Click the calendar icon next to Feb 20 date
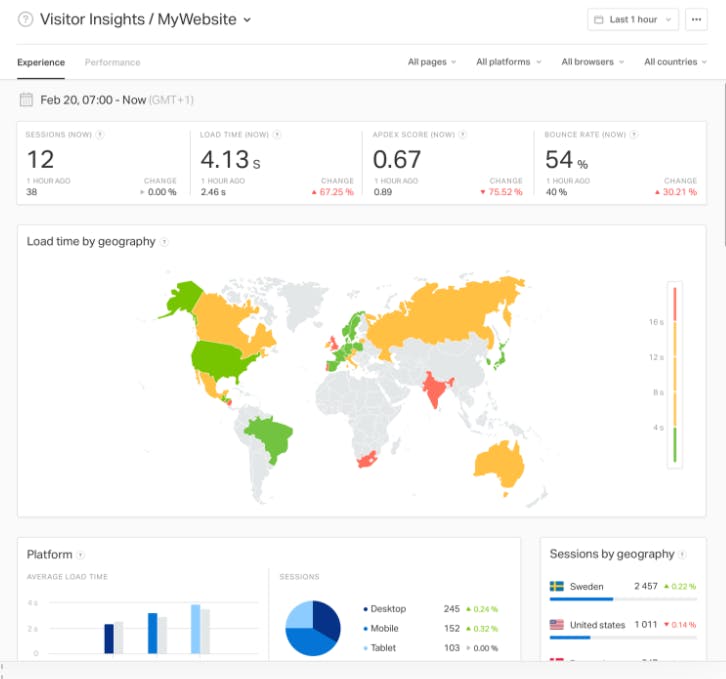 (26, 100)
